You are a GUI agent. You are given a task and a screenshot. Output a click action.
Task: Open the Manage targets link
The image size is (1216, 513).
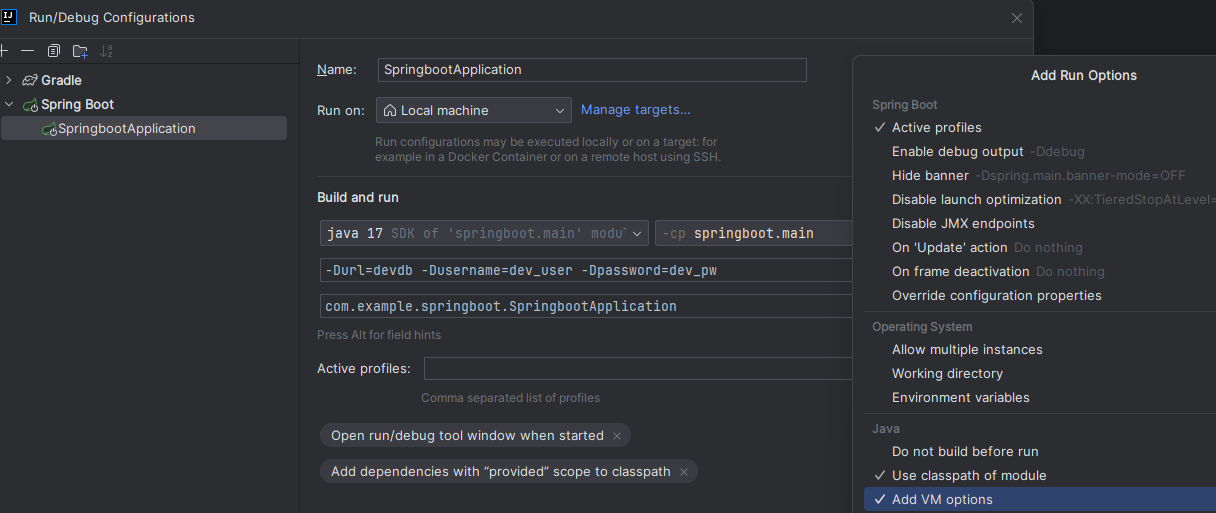pos(636,109)
